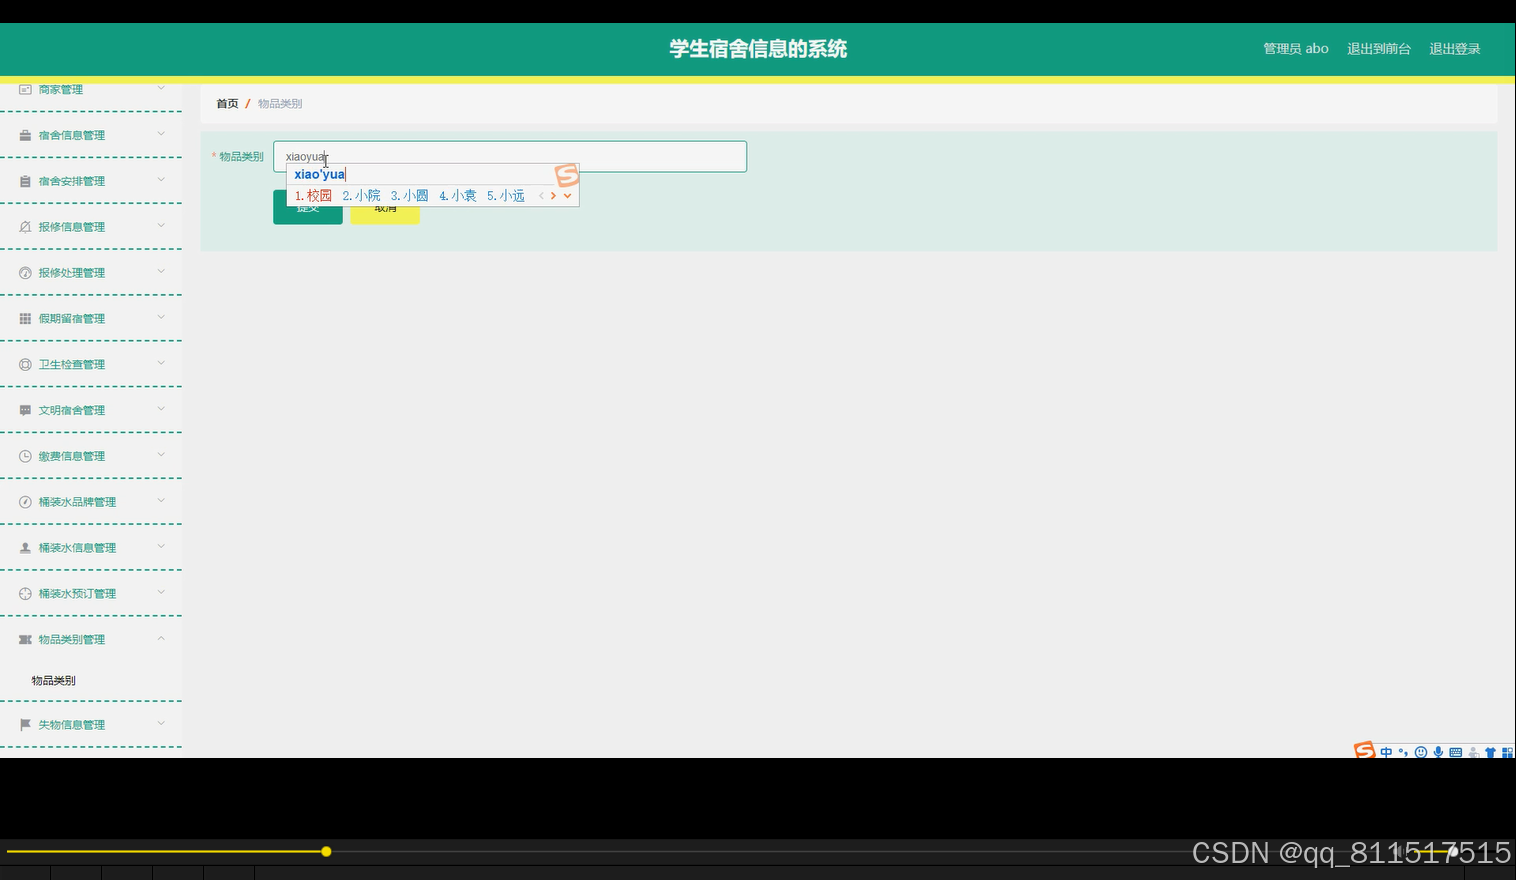Click 物品类别 breadcrumb text
Viewport: 1516px width, 880px height.
pos(280,104)
